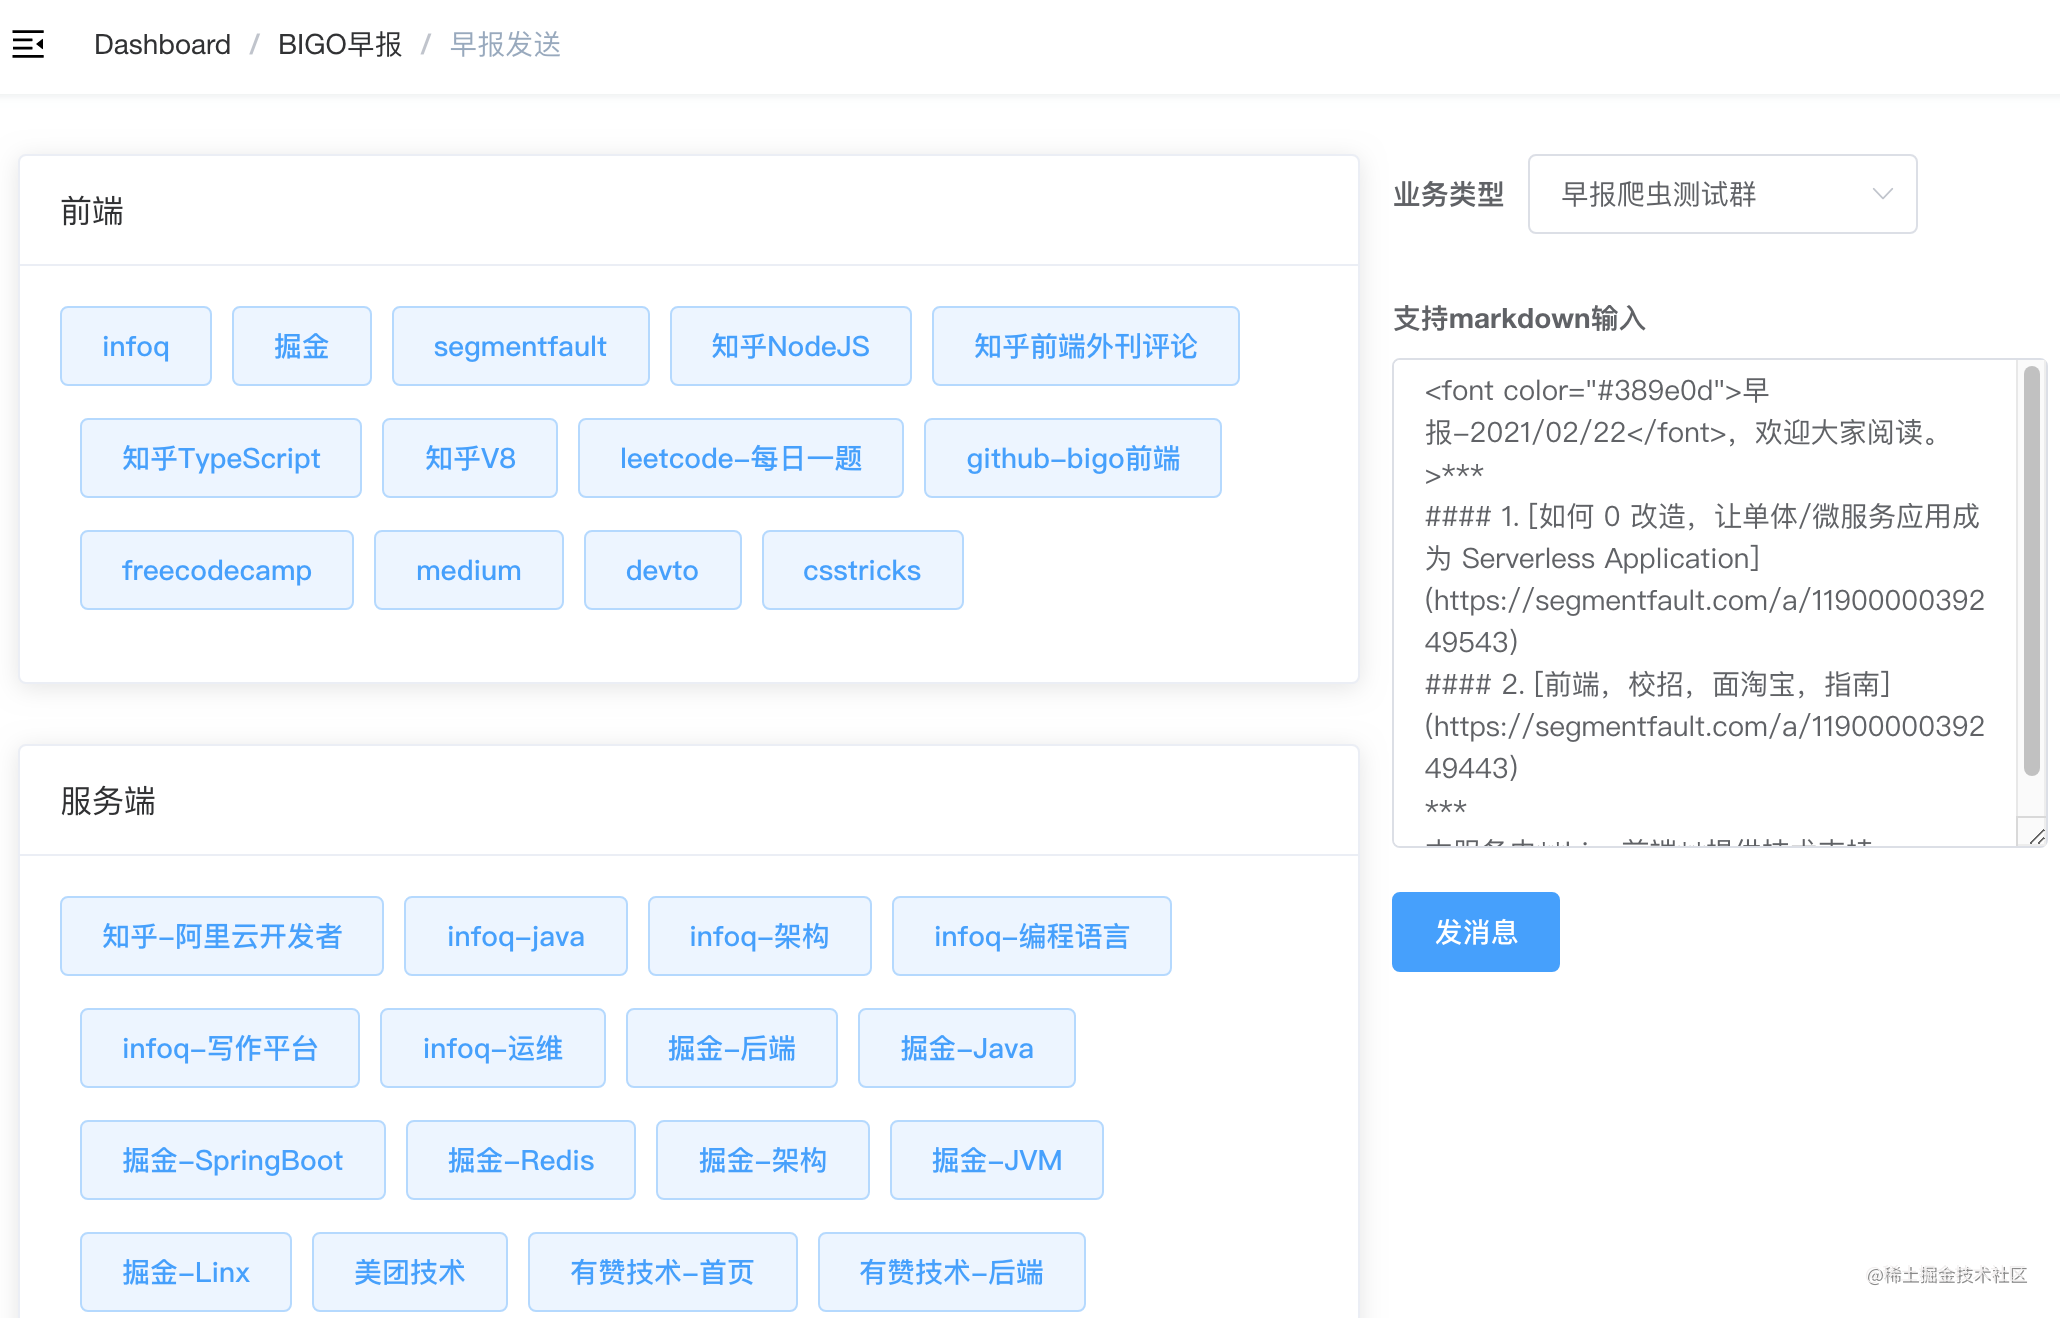Choose the 掘金-SpringBoot tag
This screenshot has width=2060, height=1318.
[x=232, y=1160]
